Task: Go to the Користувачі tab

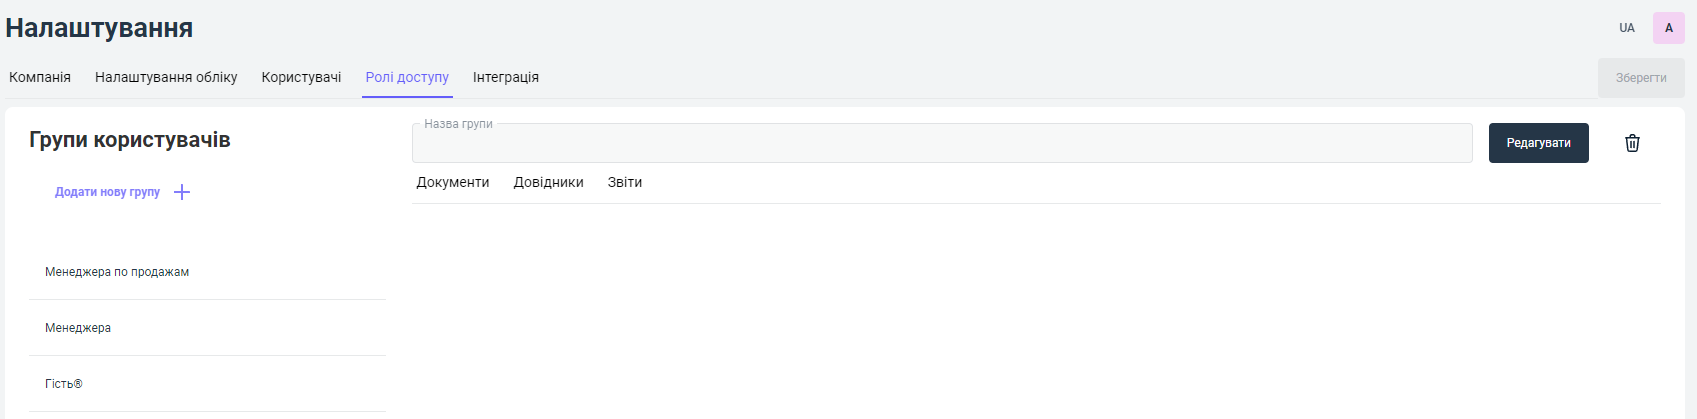Action: click(x=301, y=77)
